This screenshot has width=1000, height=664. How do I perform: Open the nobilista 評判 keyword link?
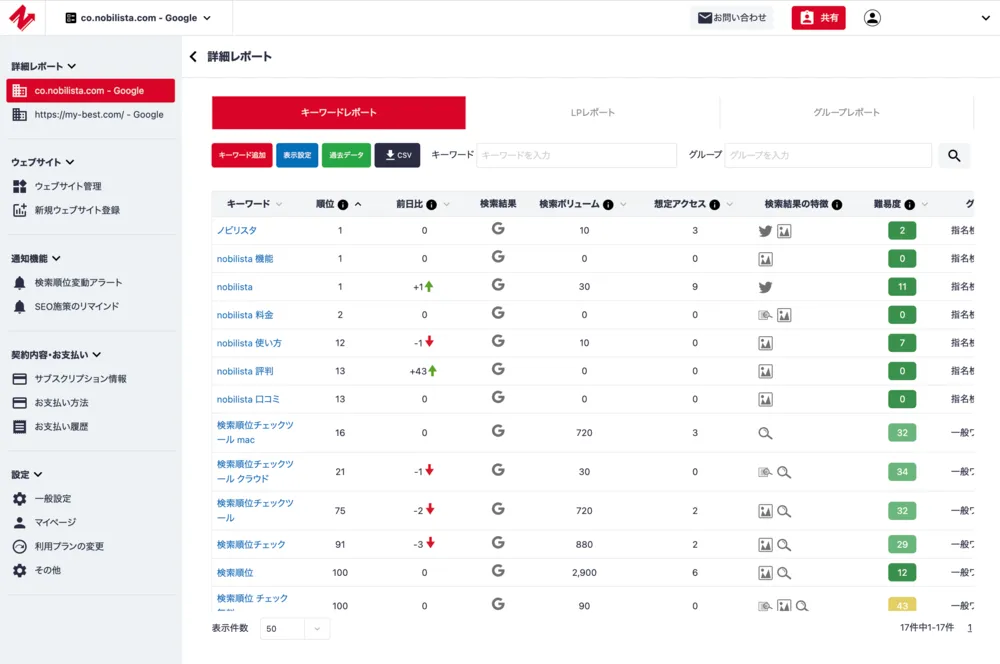245,371
